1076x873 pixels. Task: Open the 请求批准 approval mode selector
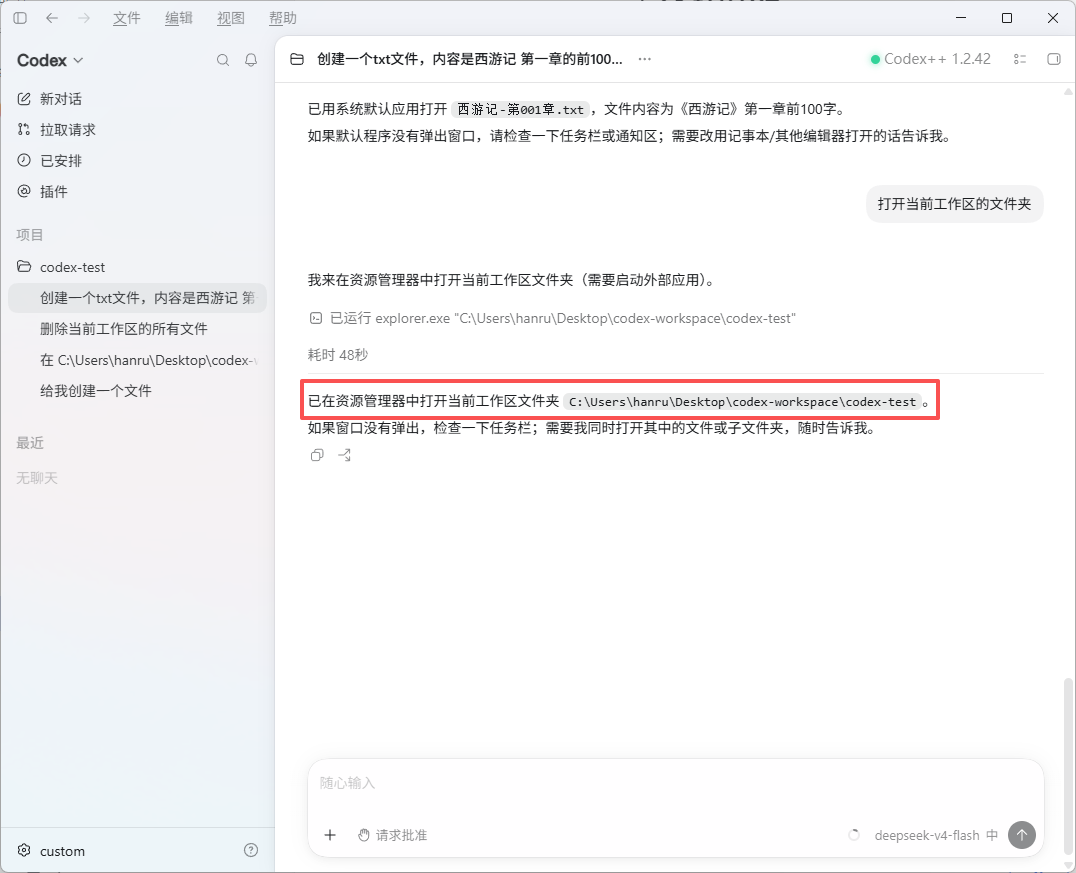point(393,835)
